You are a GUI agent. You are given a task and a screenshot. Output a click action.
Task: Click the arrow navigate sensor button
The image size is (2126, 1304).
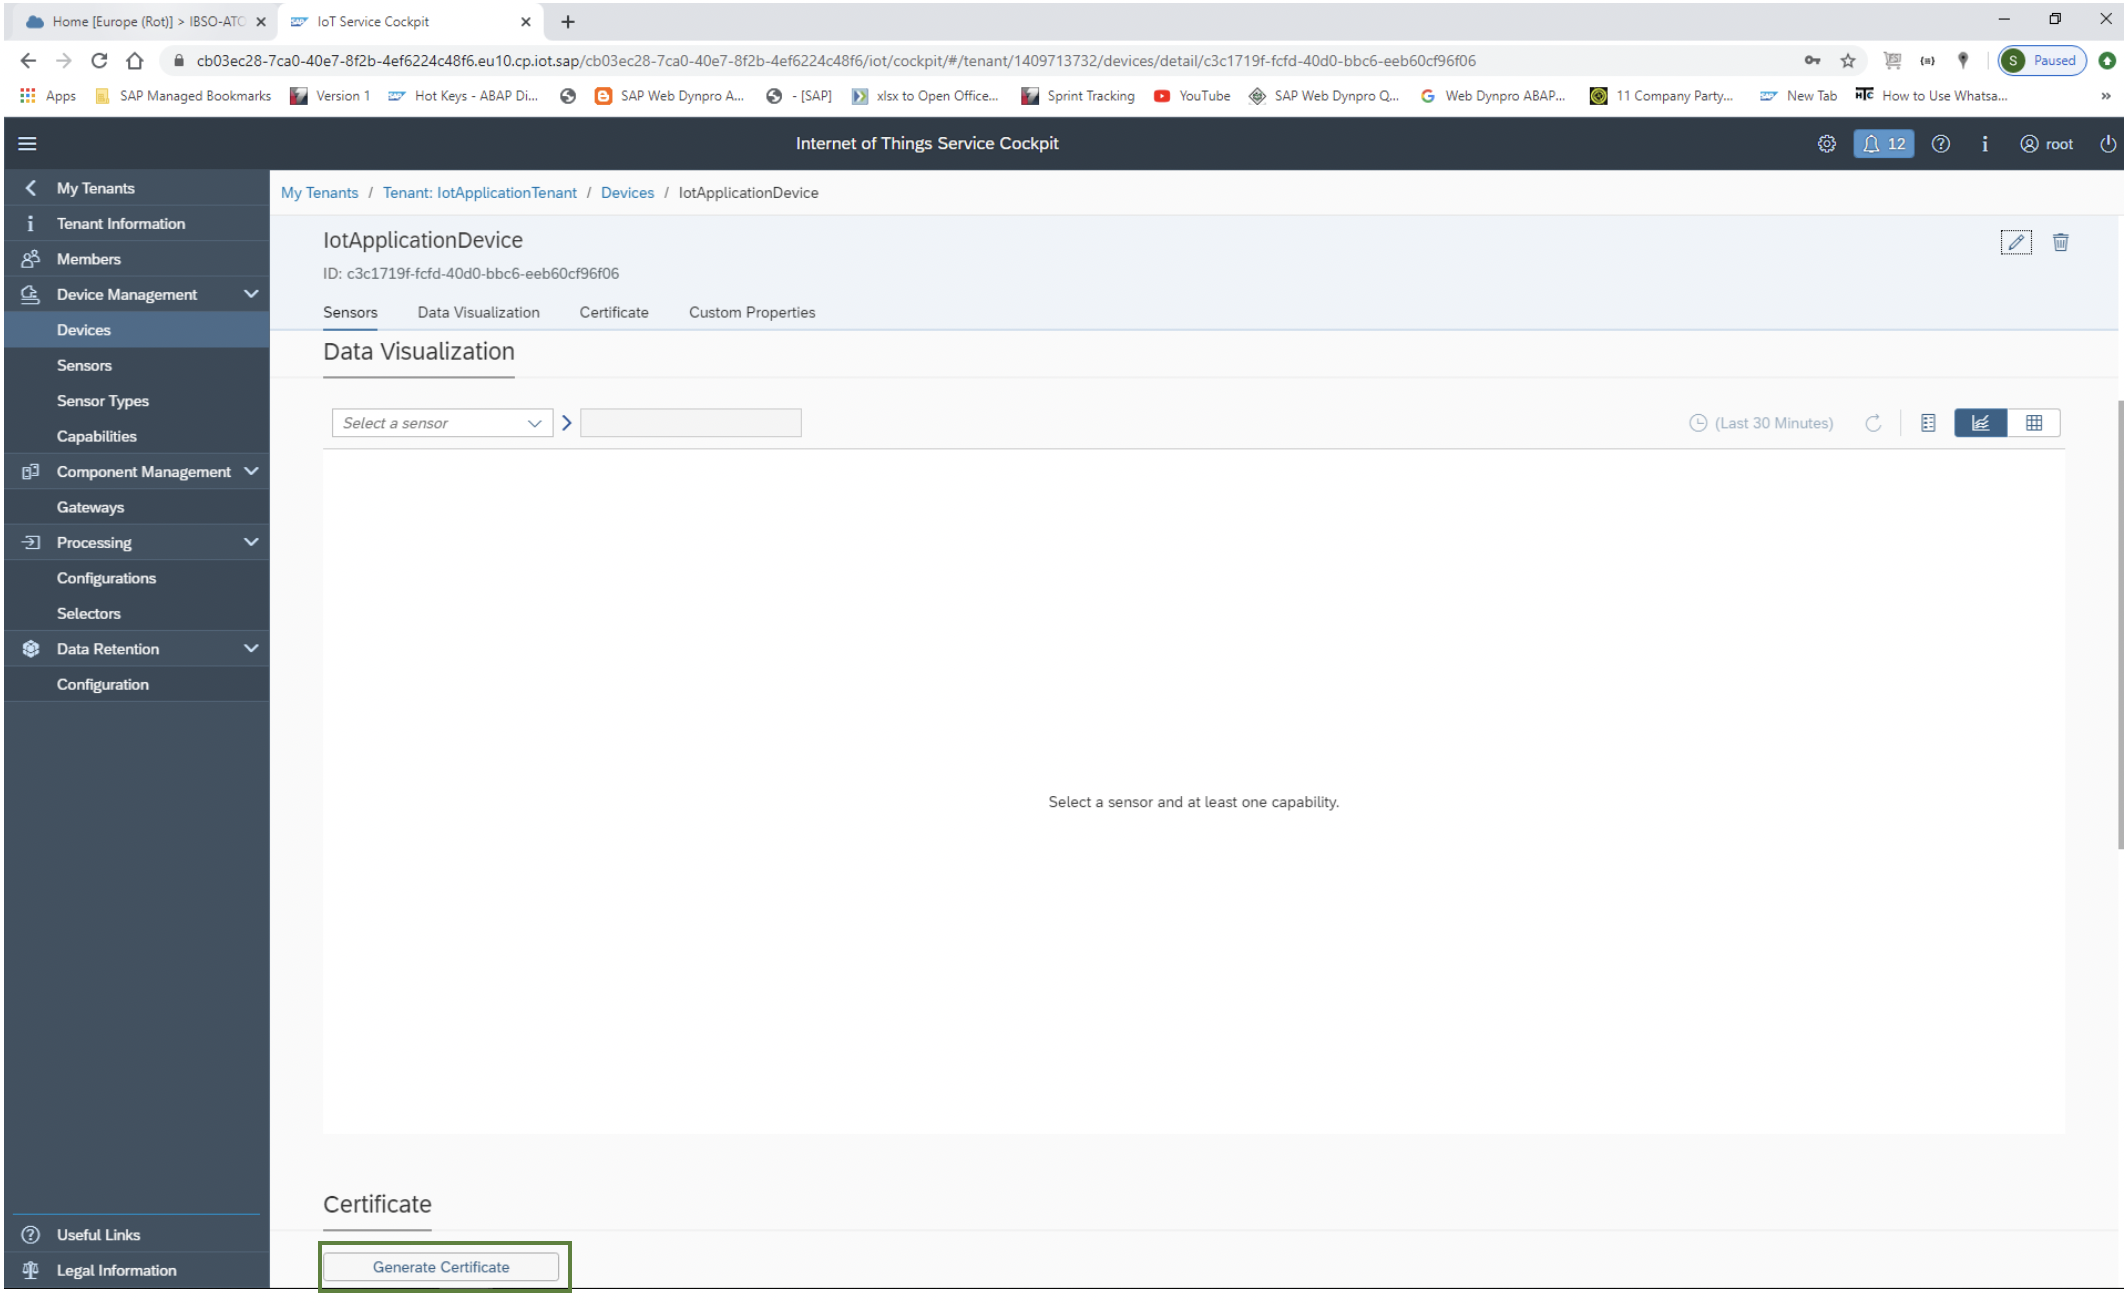click(x=566, y=422)
